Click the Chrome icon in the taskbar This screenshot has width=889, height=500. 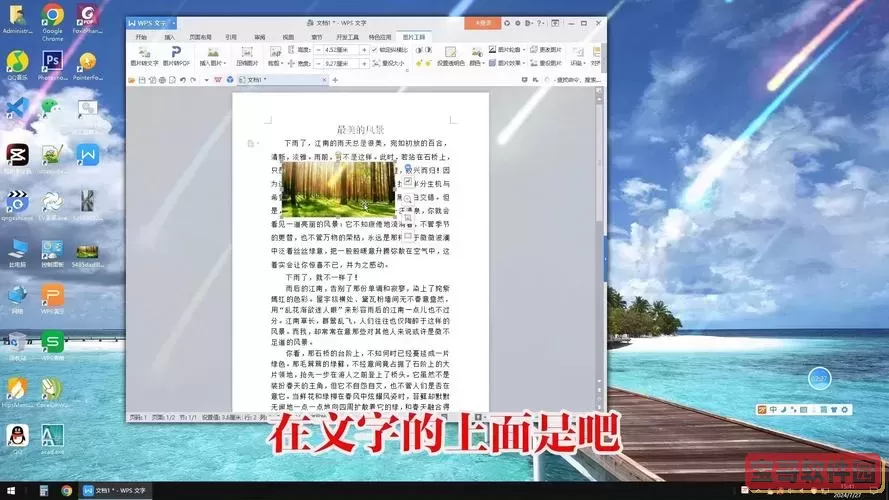[66, 490]
